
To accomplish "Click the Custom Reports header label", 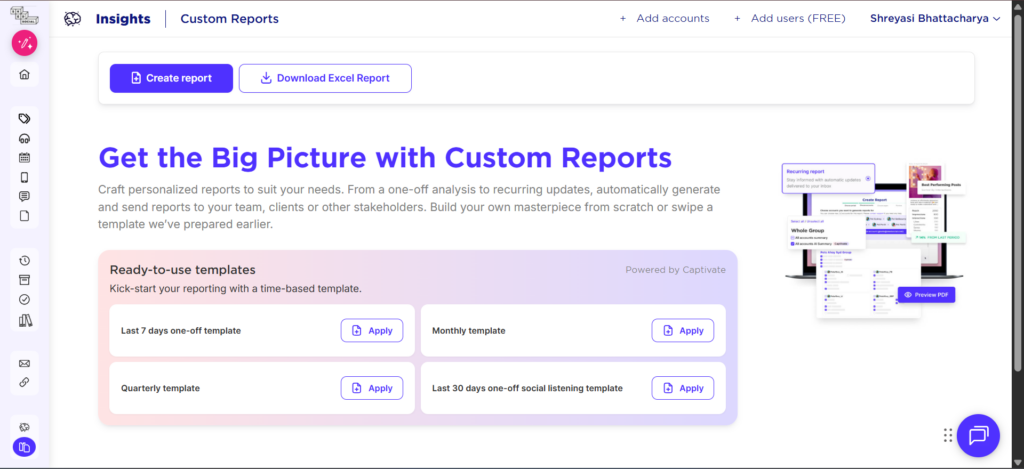I will 229,19.
